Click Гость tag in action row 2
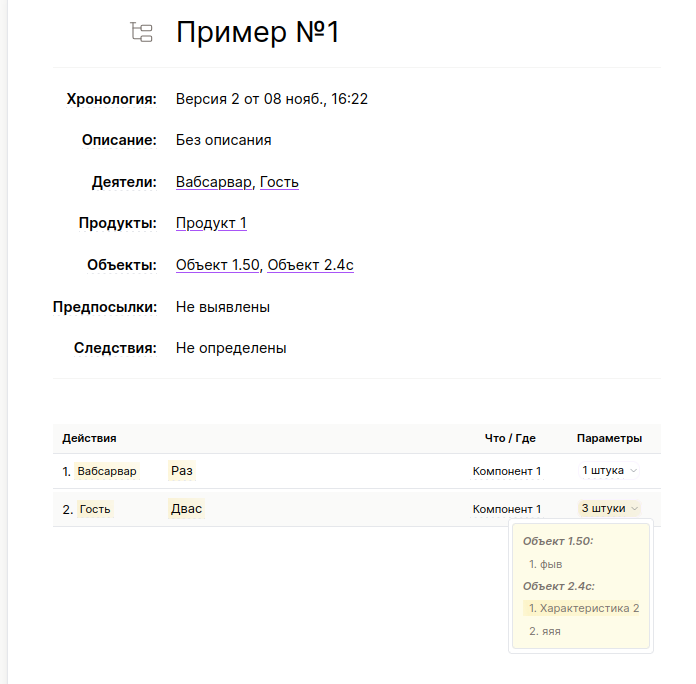 click(x=95, y=509)
